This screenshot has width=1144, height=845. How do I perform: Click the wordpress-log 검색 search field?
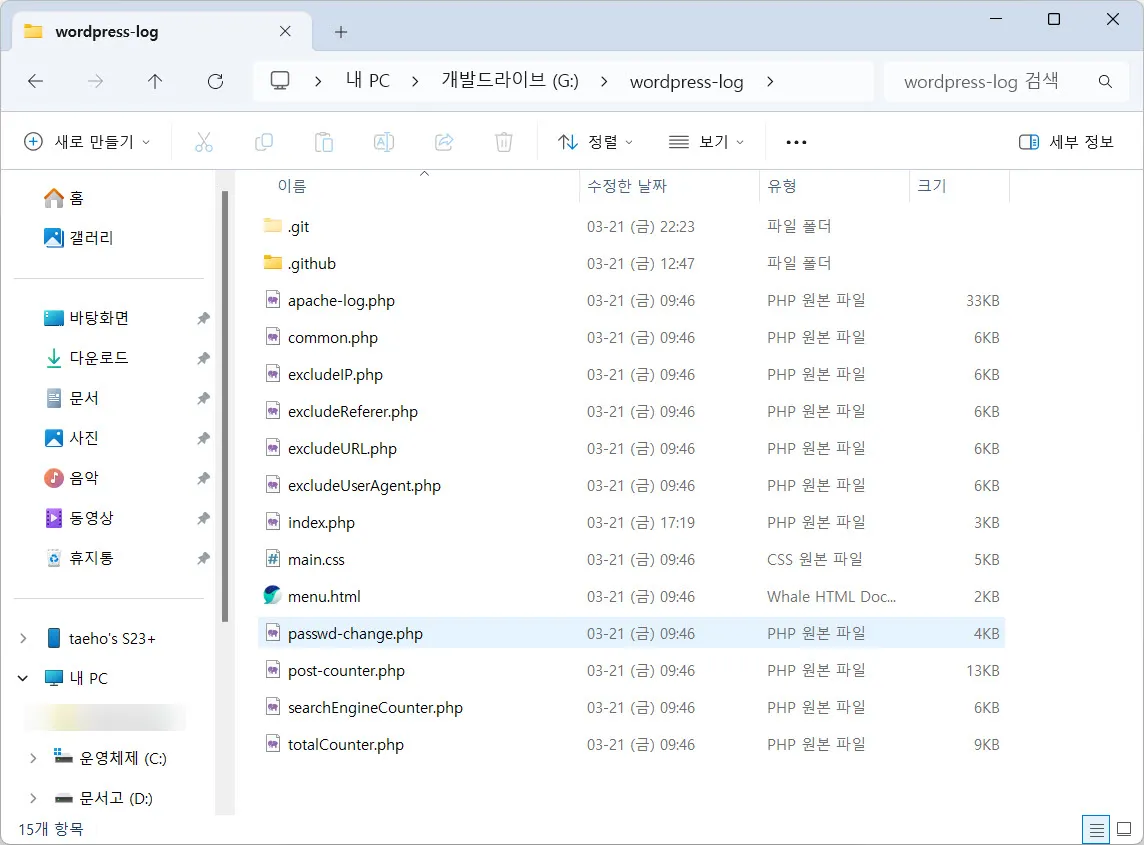(x=990, y=81)
